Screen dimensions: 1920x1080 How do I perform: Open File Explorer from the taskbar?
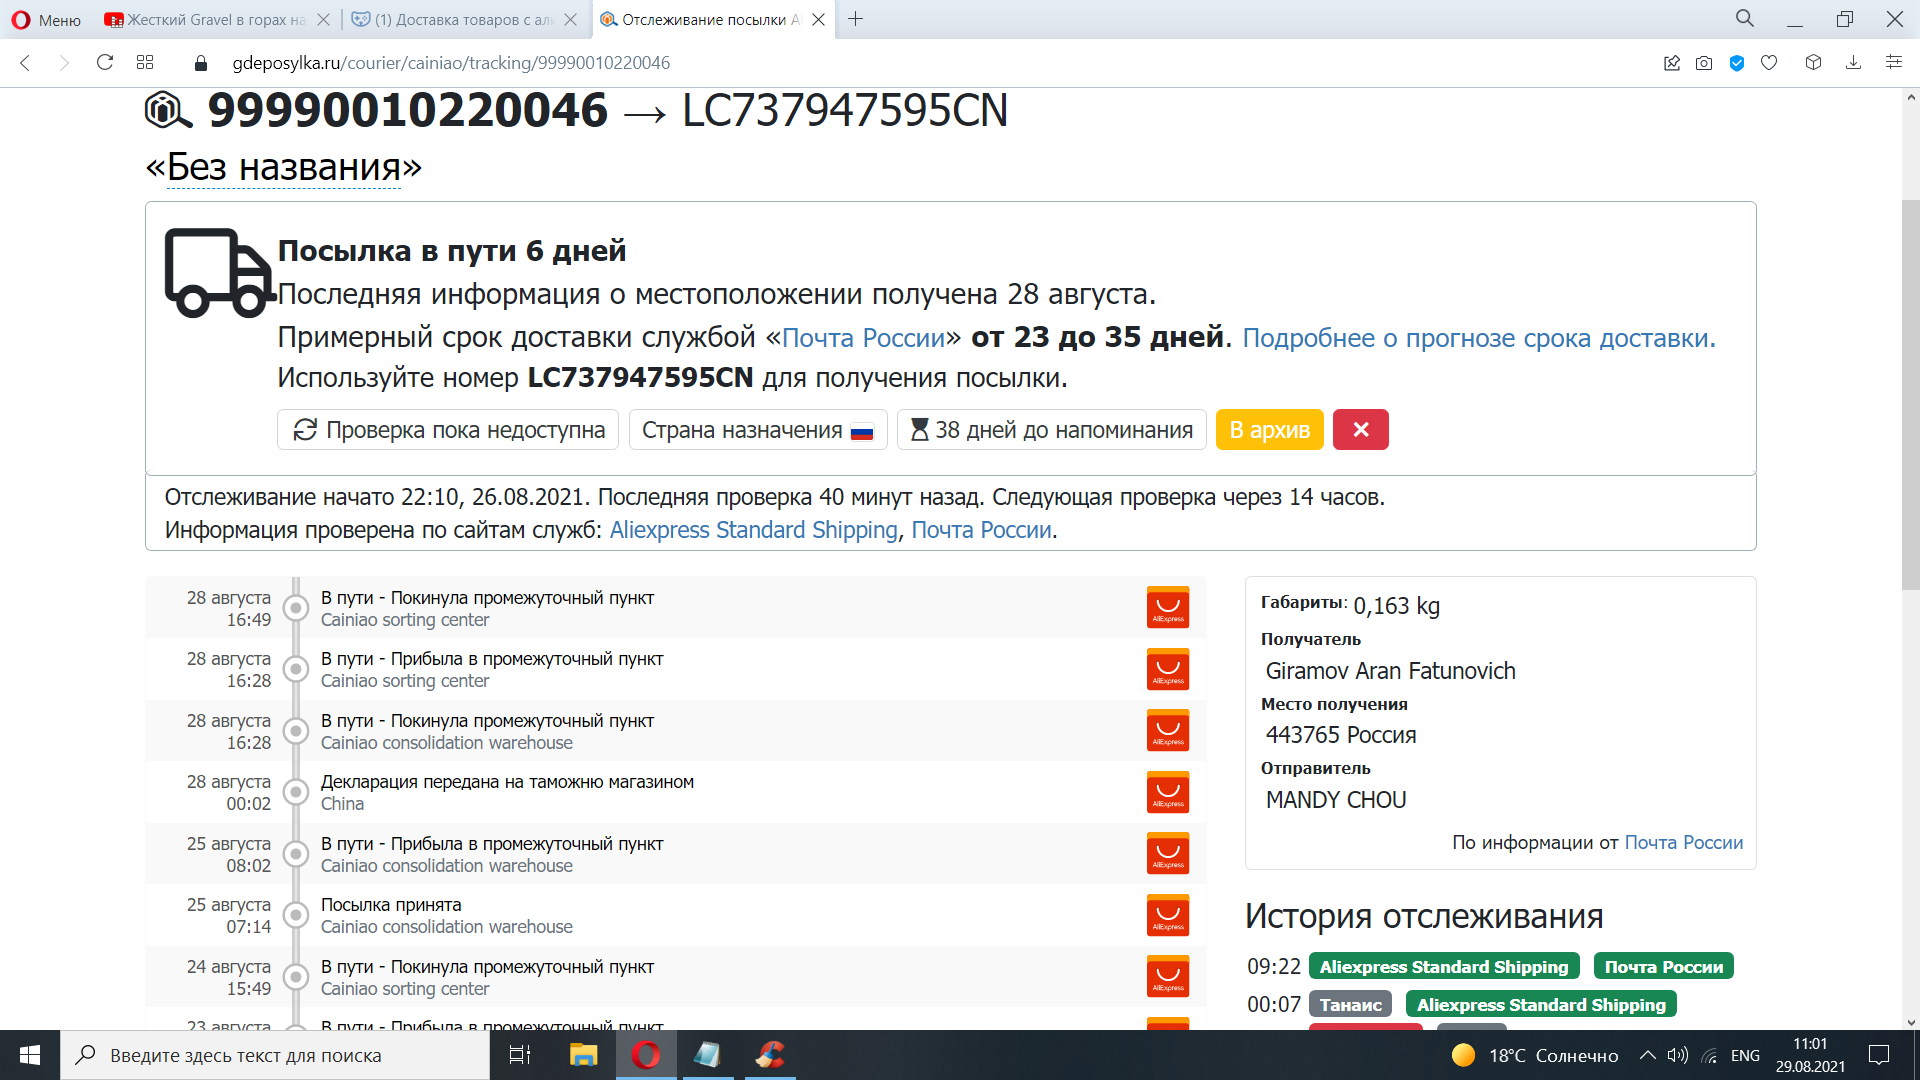click(x=583, y=1055)
